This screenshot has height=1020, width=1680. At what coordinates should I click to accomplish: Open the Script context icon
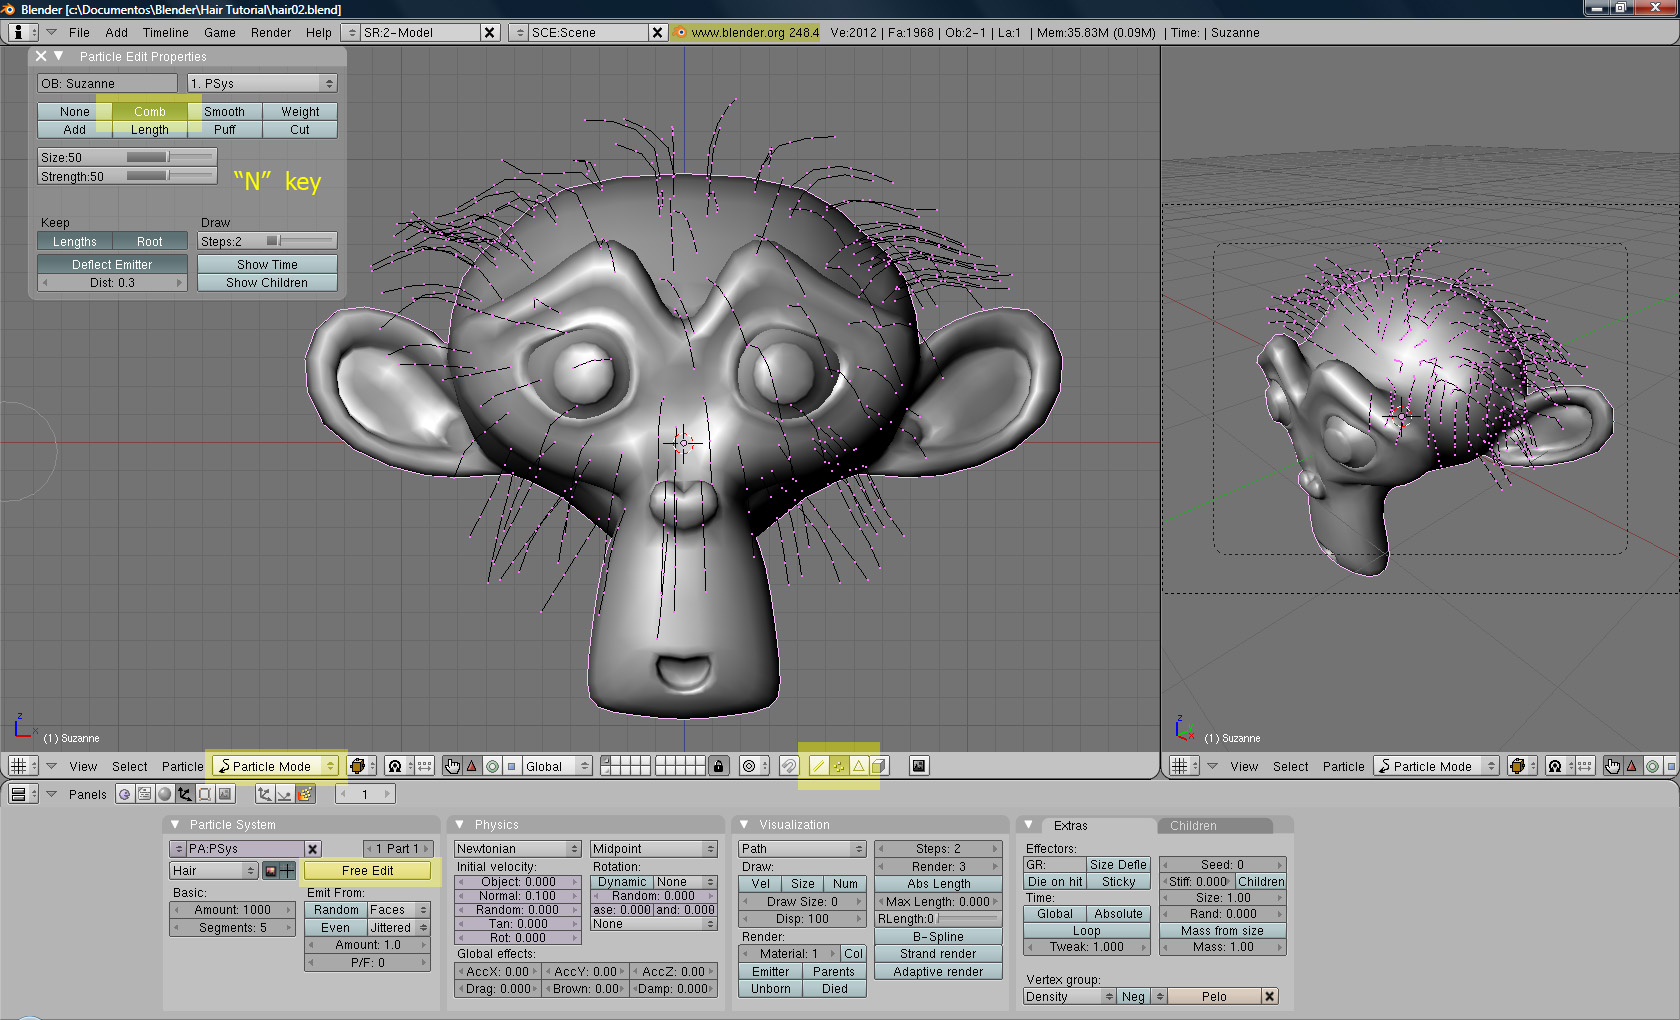pos(145,794)
